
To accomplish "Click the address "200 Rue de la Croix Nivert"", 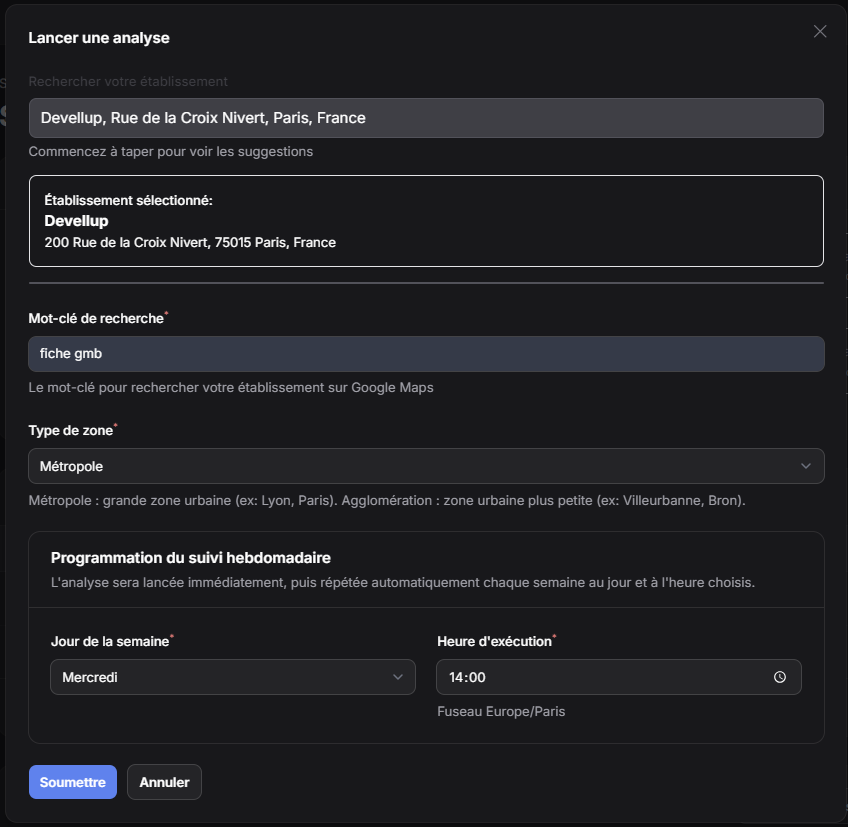I will (x=190, y=242).
